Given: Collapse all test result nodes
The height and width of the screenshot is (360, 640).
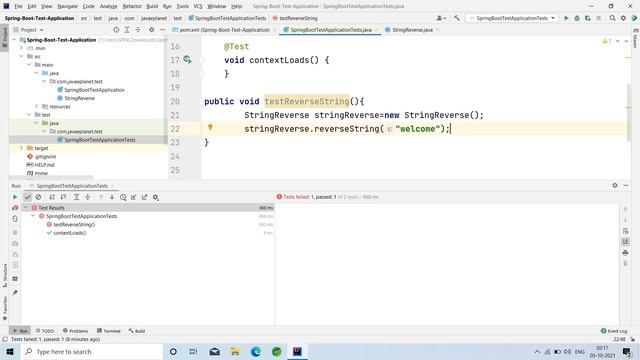Looking at the screenshot, I should click(x=88, y=197).
